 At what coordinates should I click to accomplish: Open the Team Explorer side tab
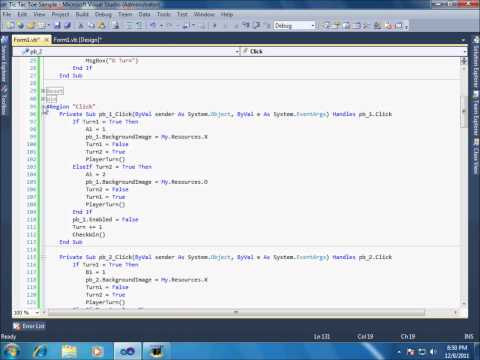pyautogui.click(x=476, y=113)
